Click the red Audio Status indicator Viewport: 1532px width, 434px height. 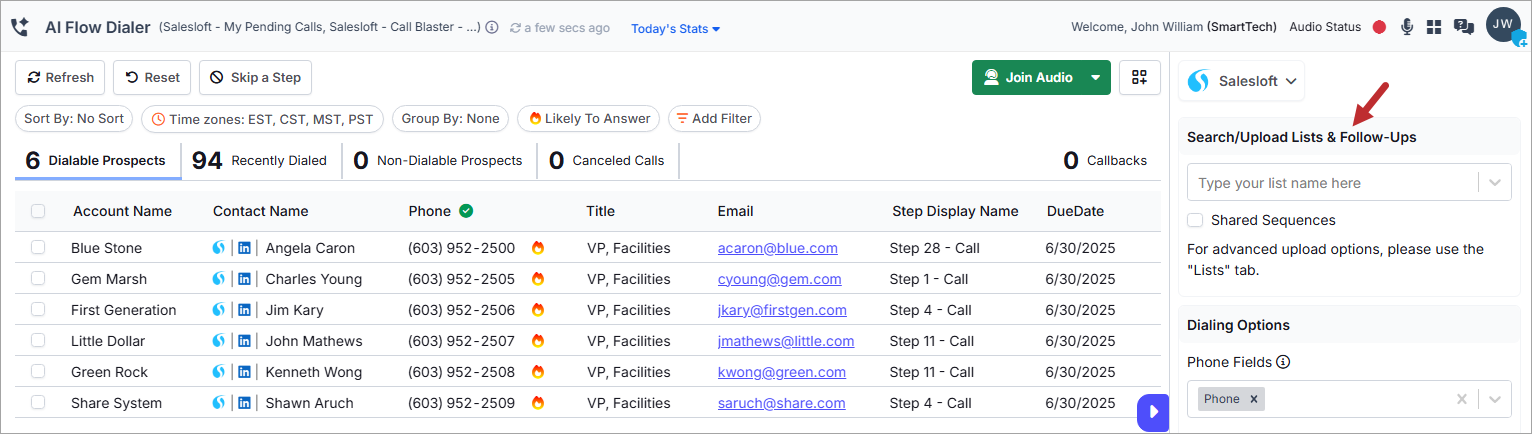pos(1379,27)
